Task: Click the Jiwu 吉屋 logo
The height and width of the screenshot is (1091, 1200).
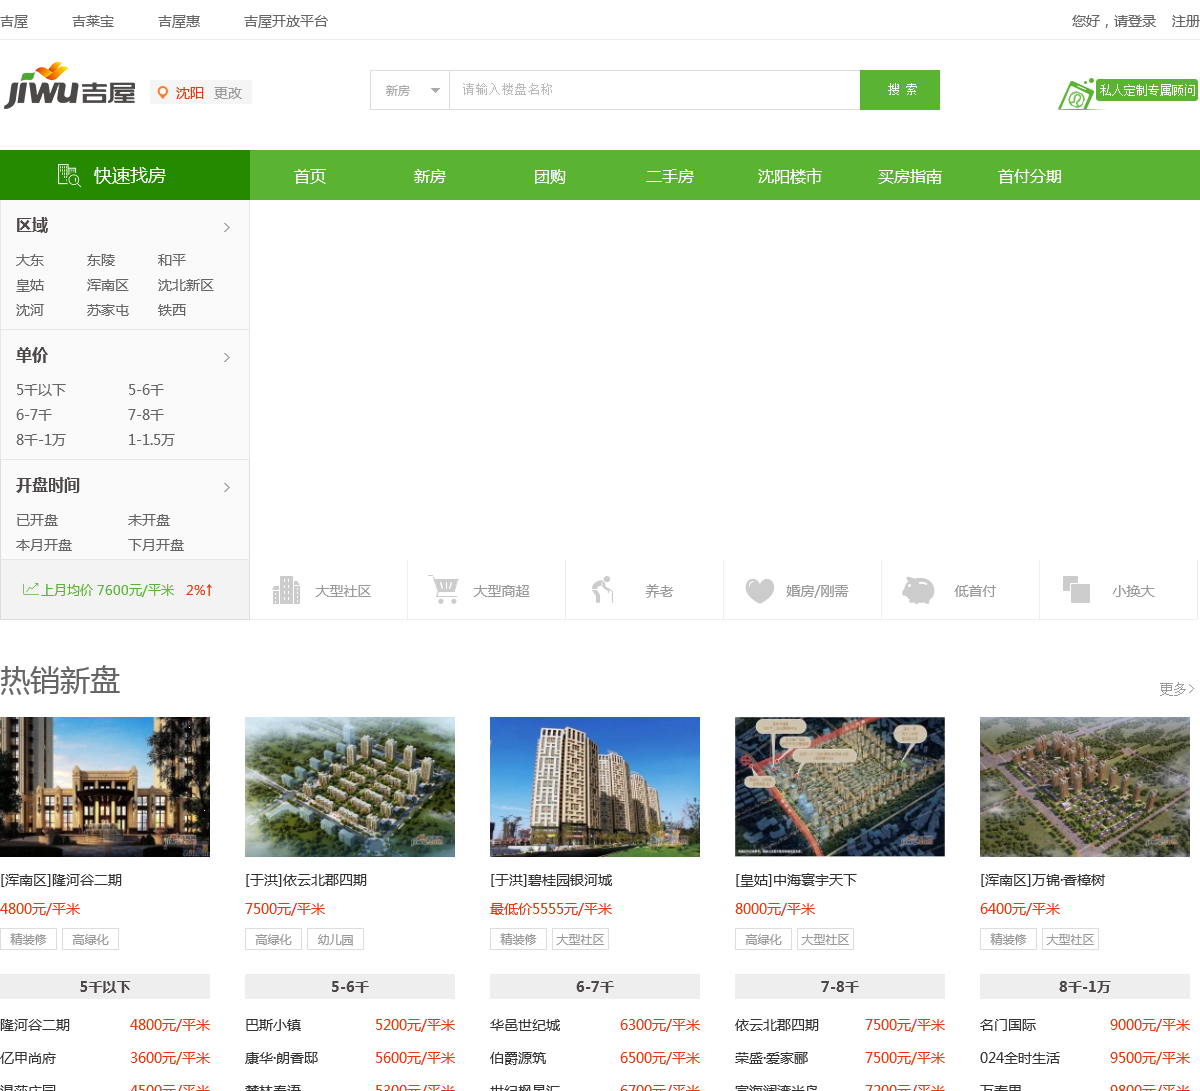Action: 69,86
